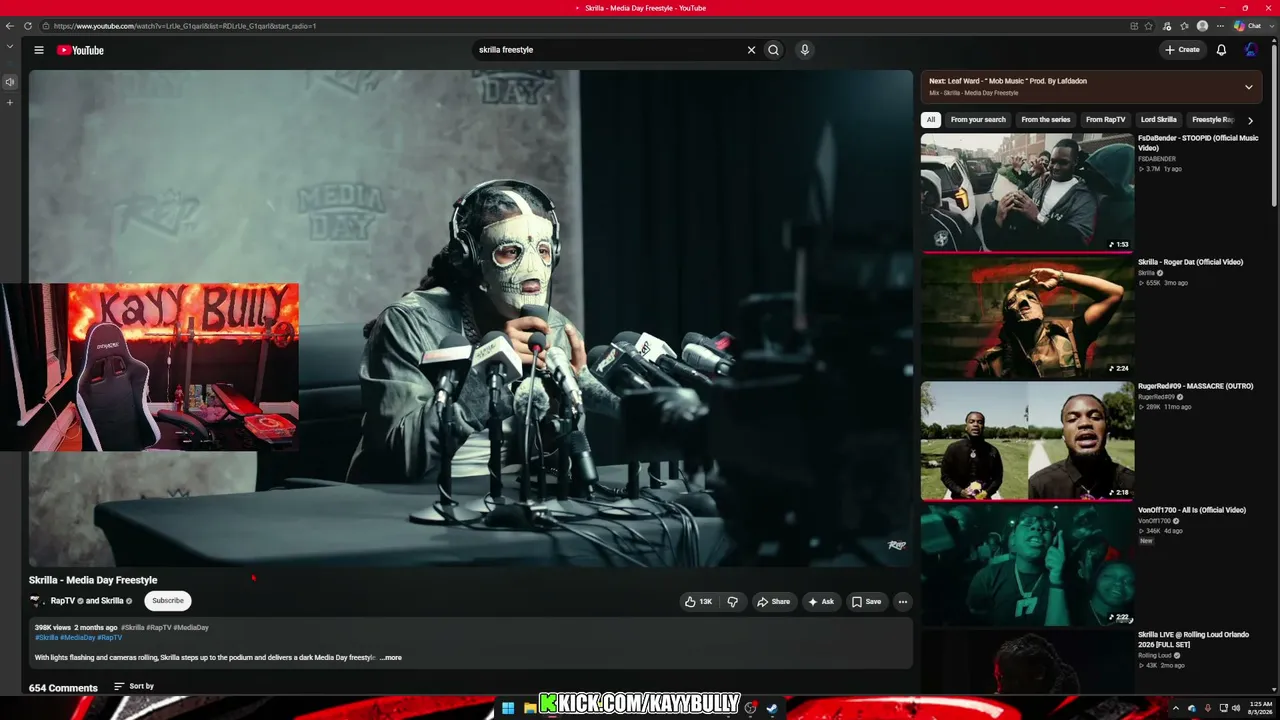Image resolution: width=1280 pixels, height=720 pixels.
Task: Select the 'Lord Skrilla' chip
Action: click(1159, 120)
